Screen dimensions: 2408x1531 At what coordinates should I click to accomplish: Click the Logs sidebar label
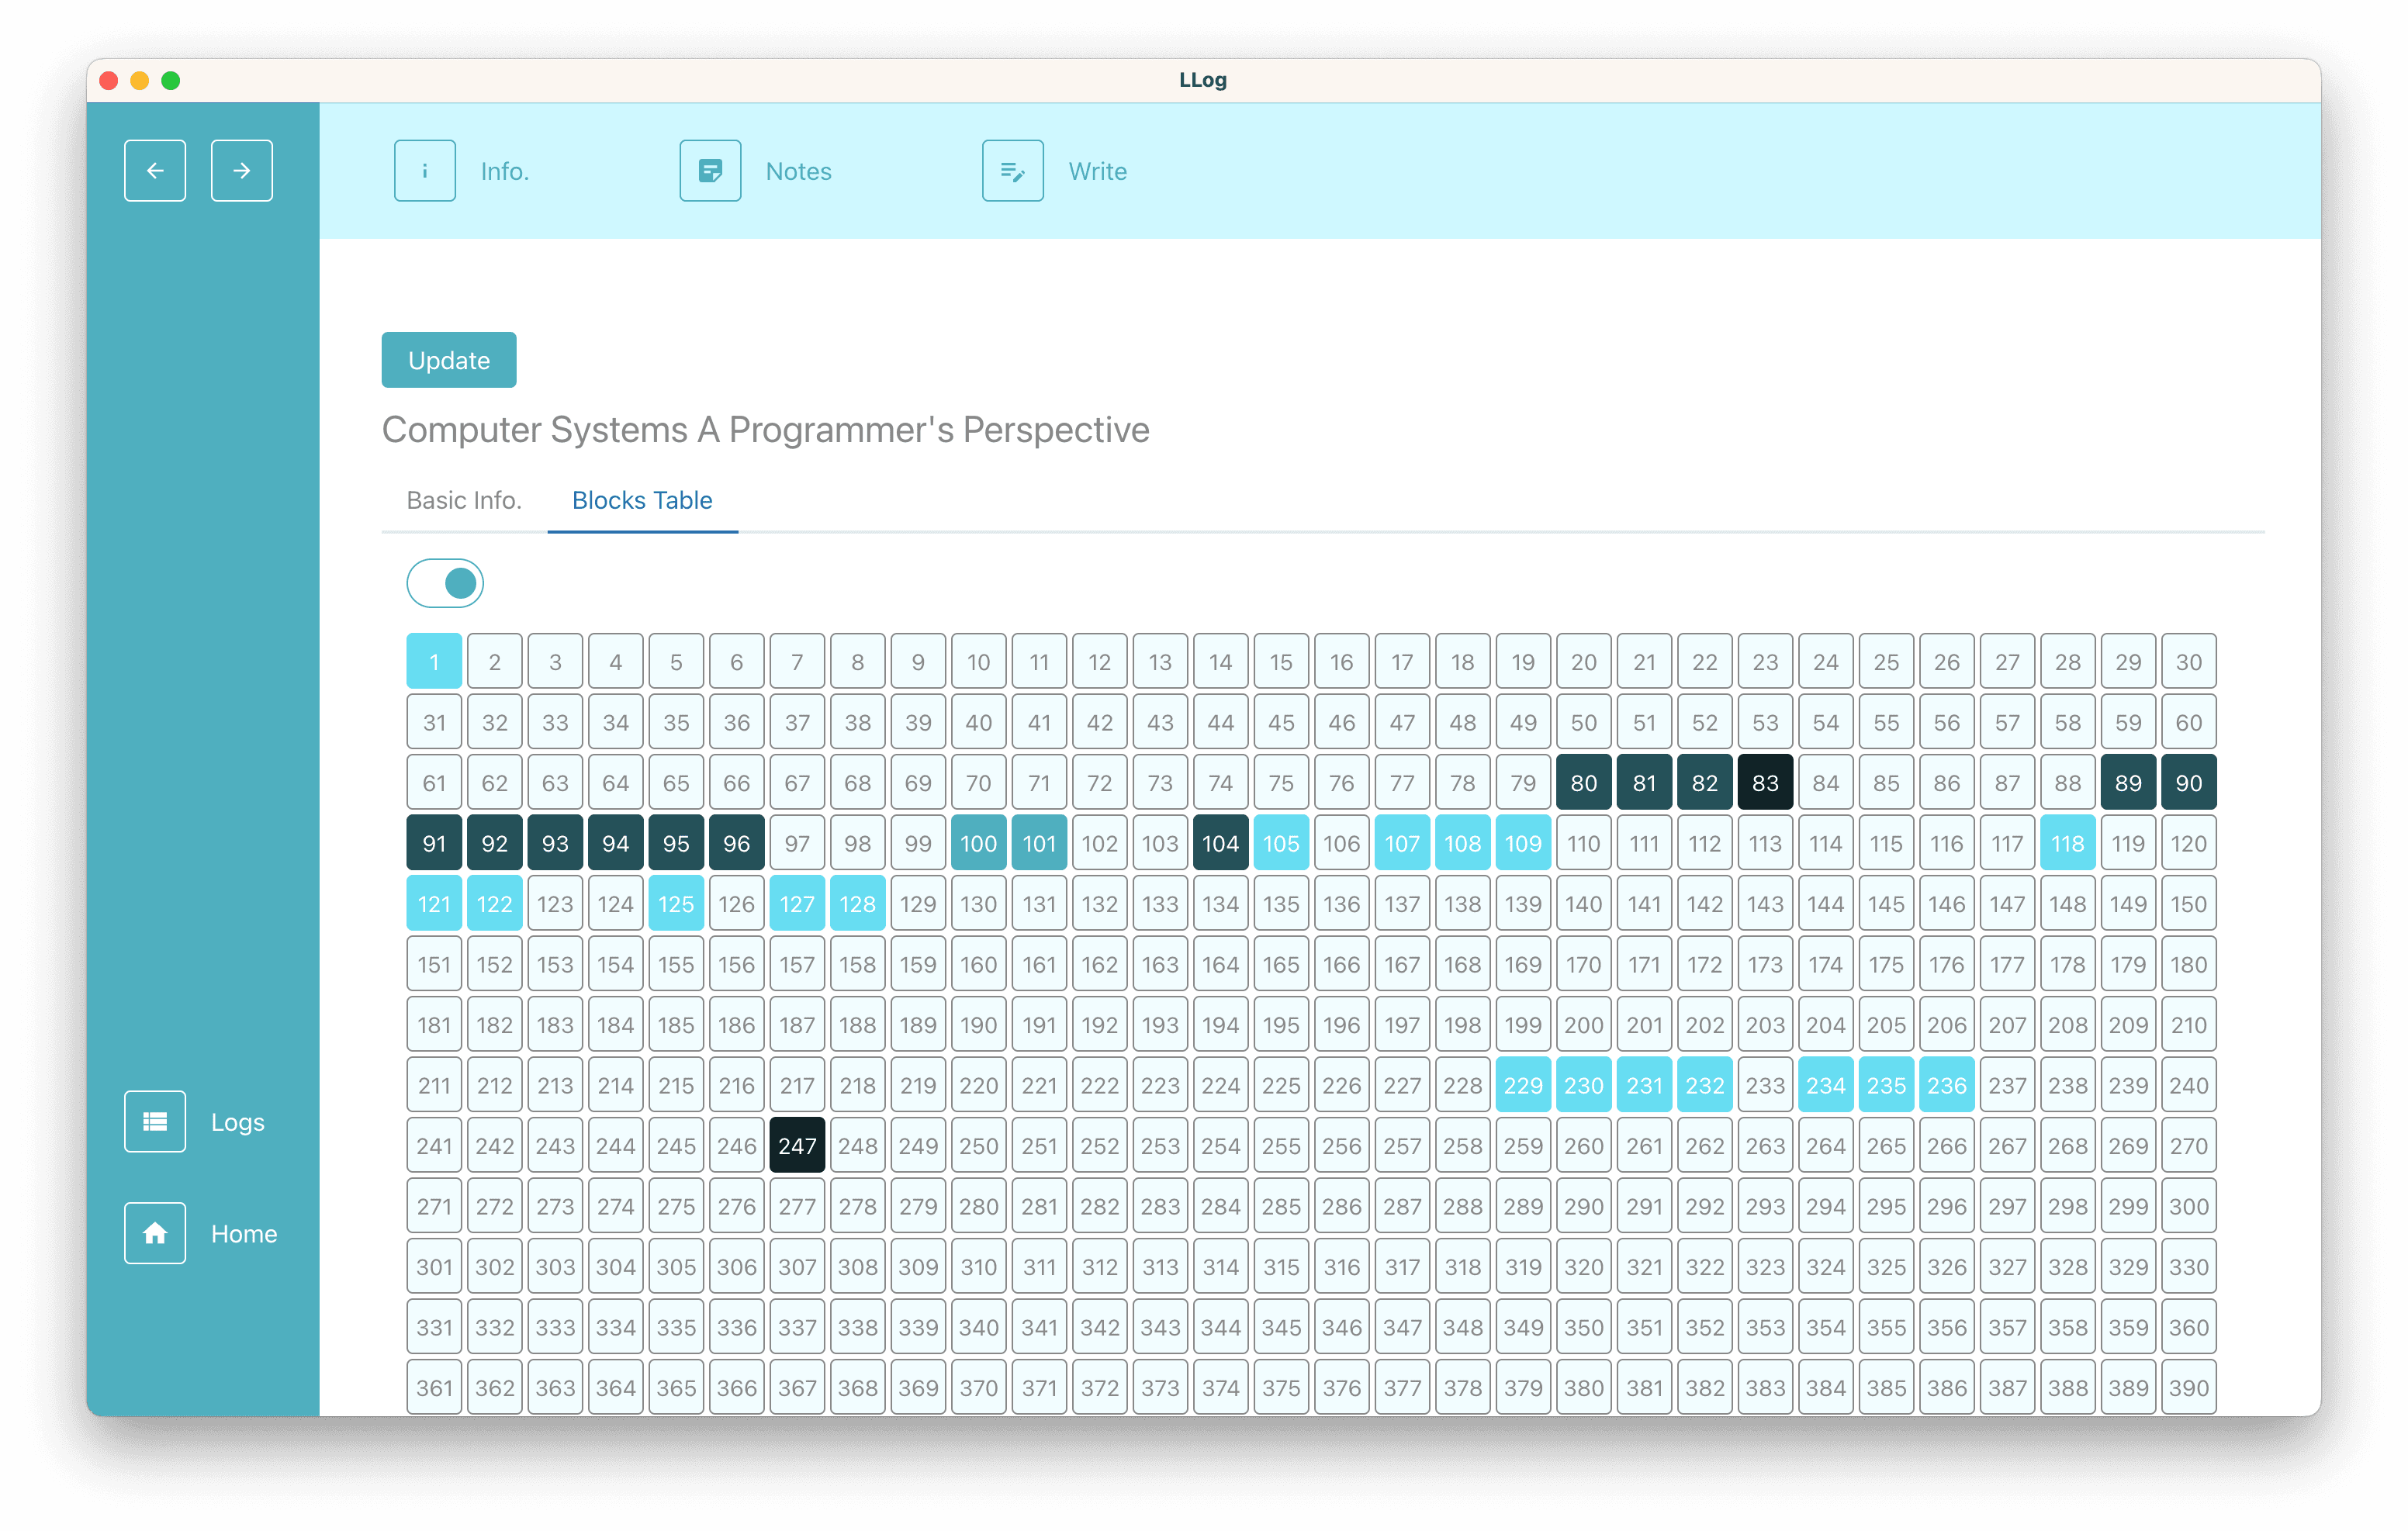pyautogui.click(x=238, y=1121)
